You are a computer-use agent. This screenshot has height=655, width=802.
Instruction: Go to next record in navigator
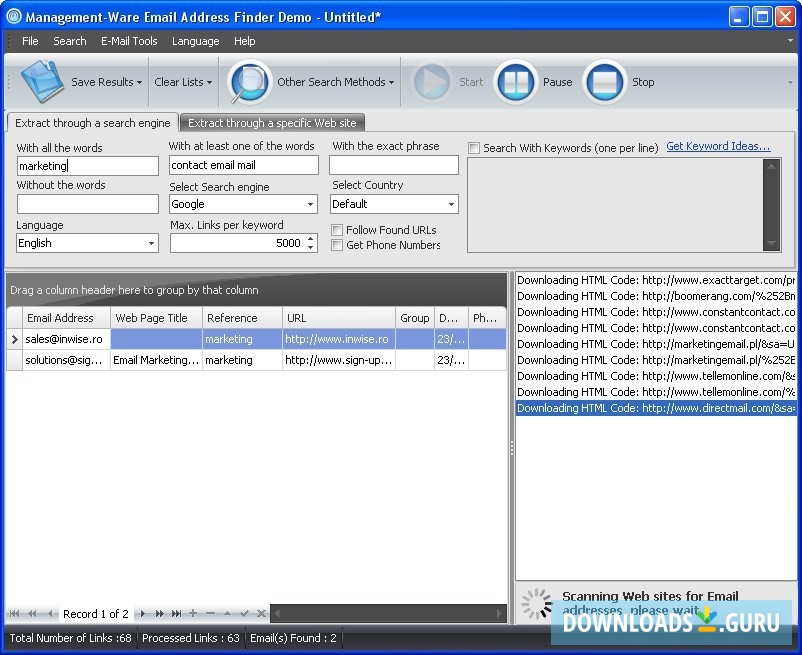click(x=143, y=613)
